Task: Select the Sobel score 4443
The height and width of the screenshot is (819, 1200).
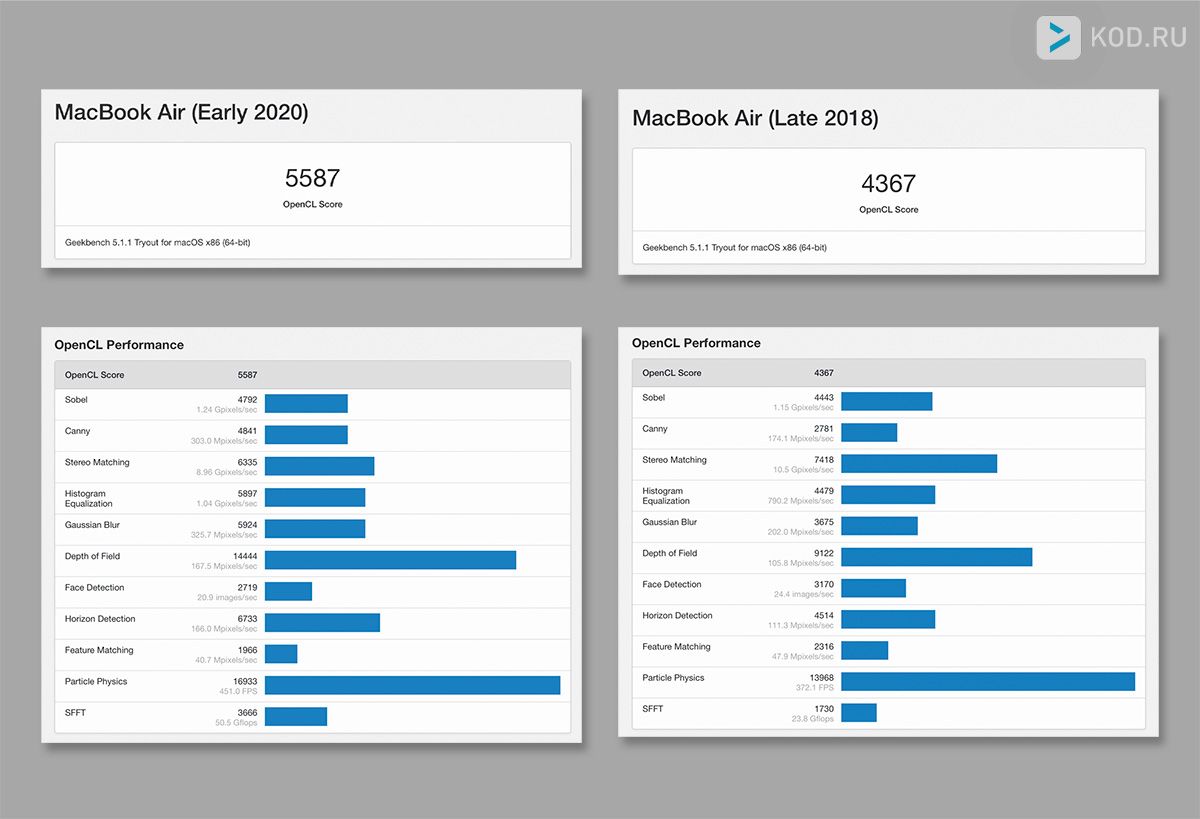Action: click(x=823, y=398)
